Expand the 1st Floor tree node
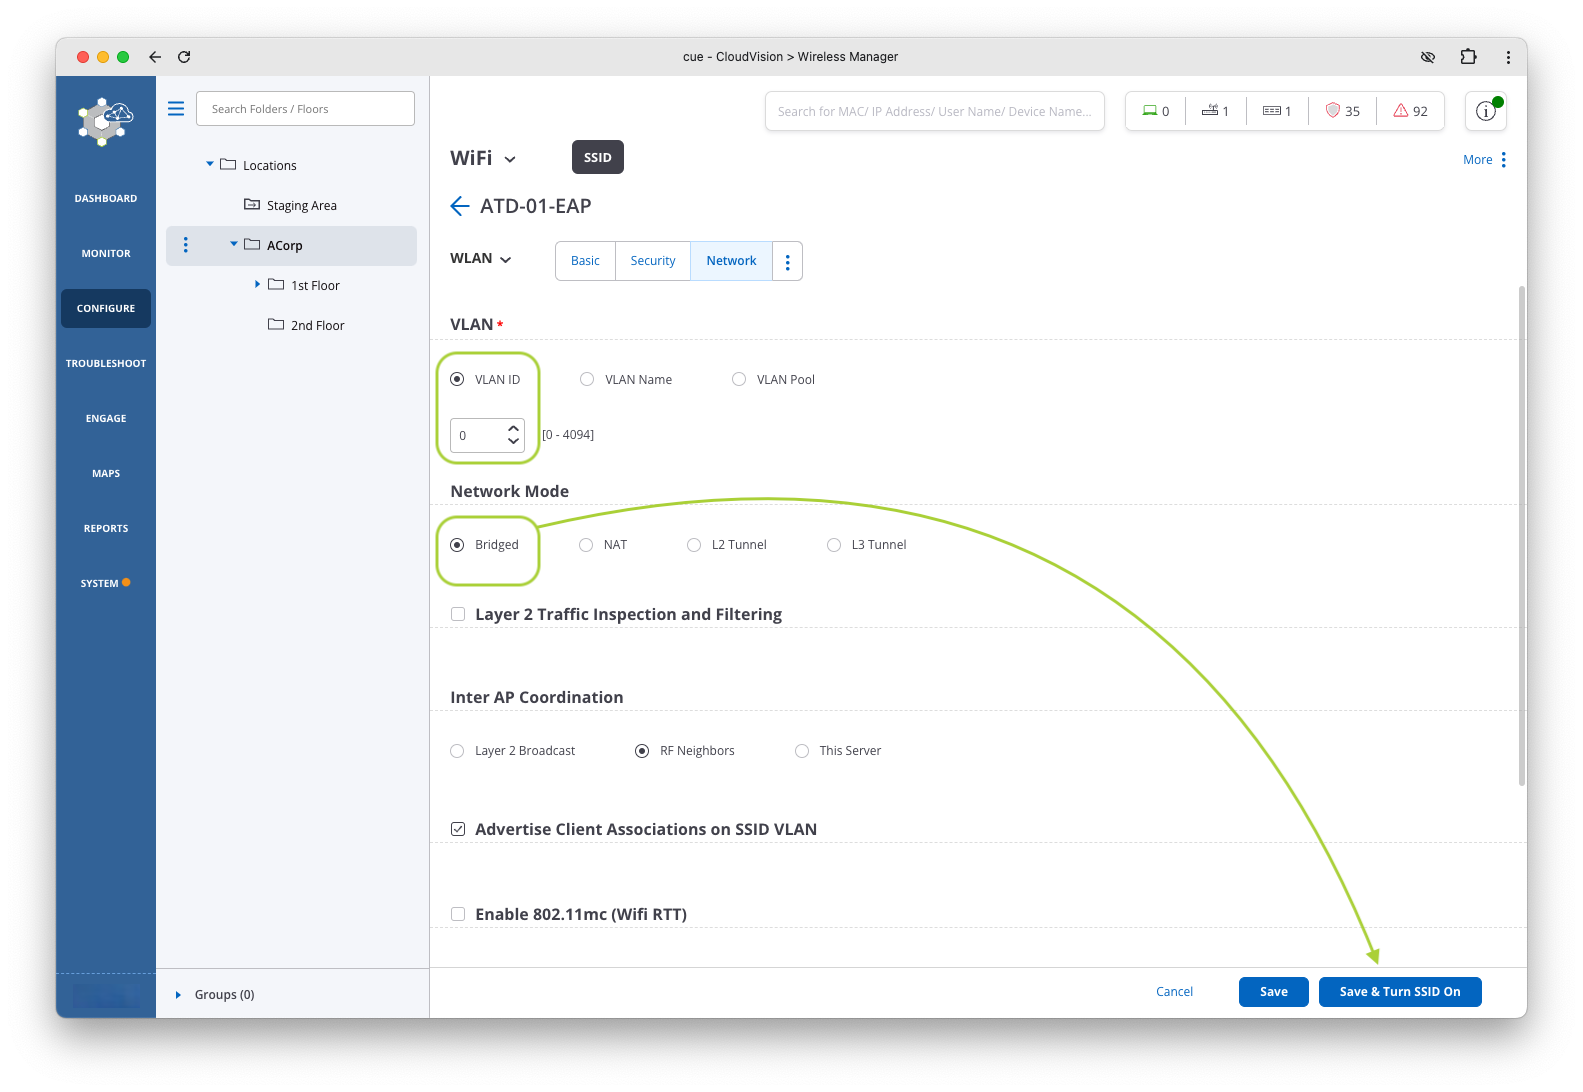This screenshot has width=1583, height=1092. pos(257,285)
